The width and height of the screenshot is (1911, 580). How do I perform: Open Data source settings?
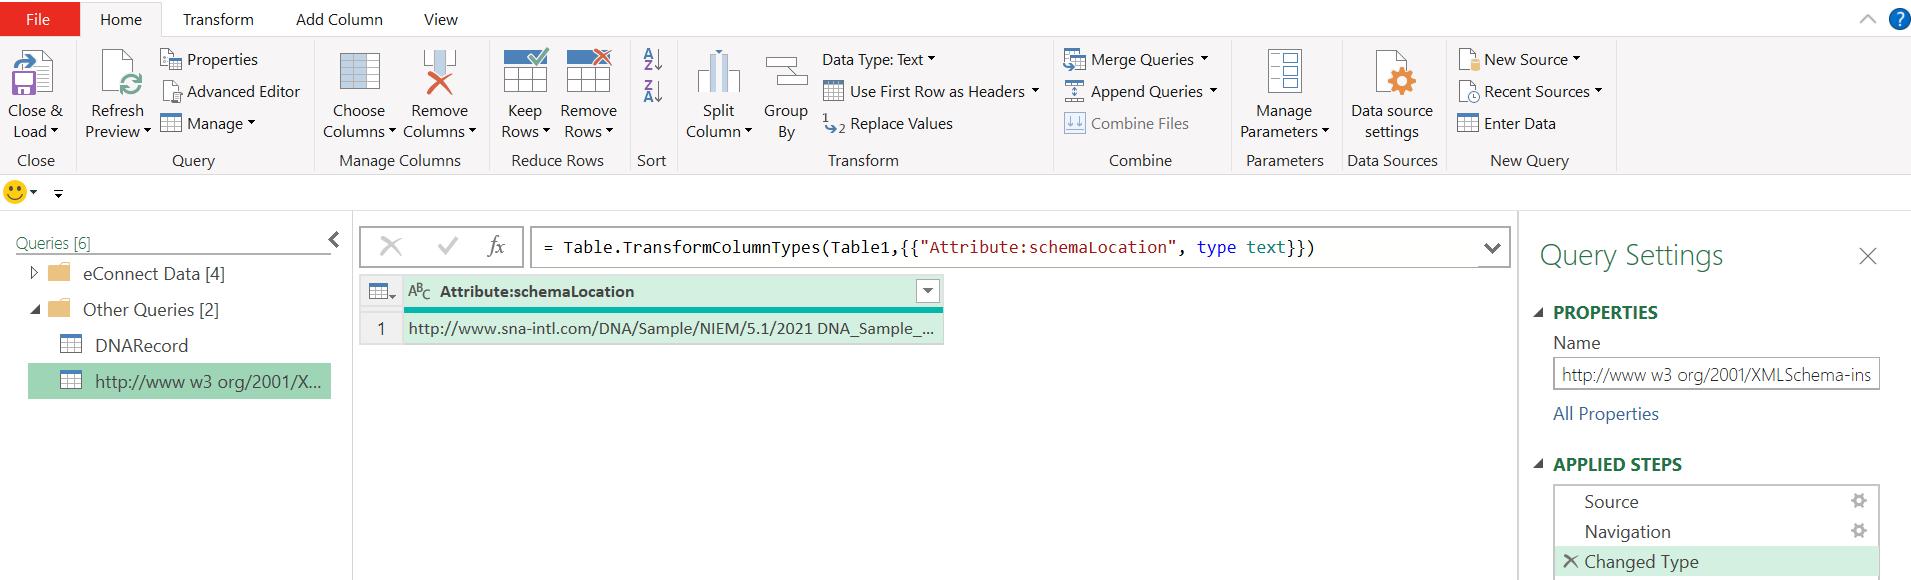[1392, 94]
